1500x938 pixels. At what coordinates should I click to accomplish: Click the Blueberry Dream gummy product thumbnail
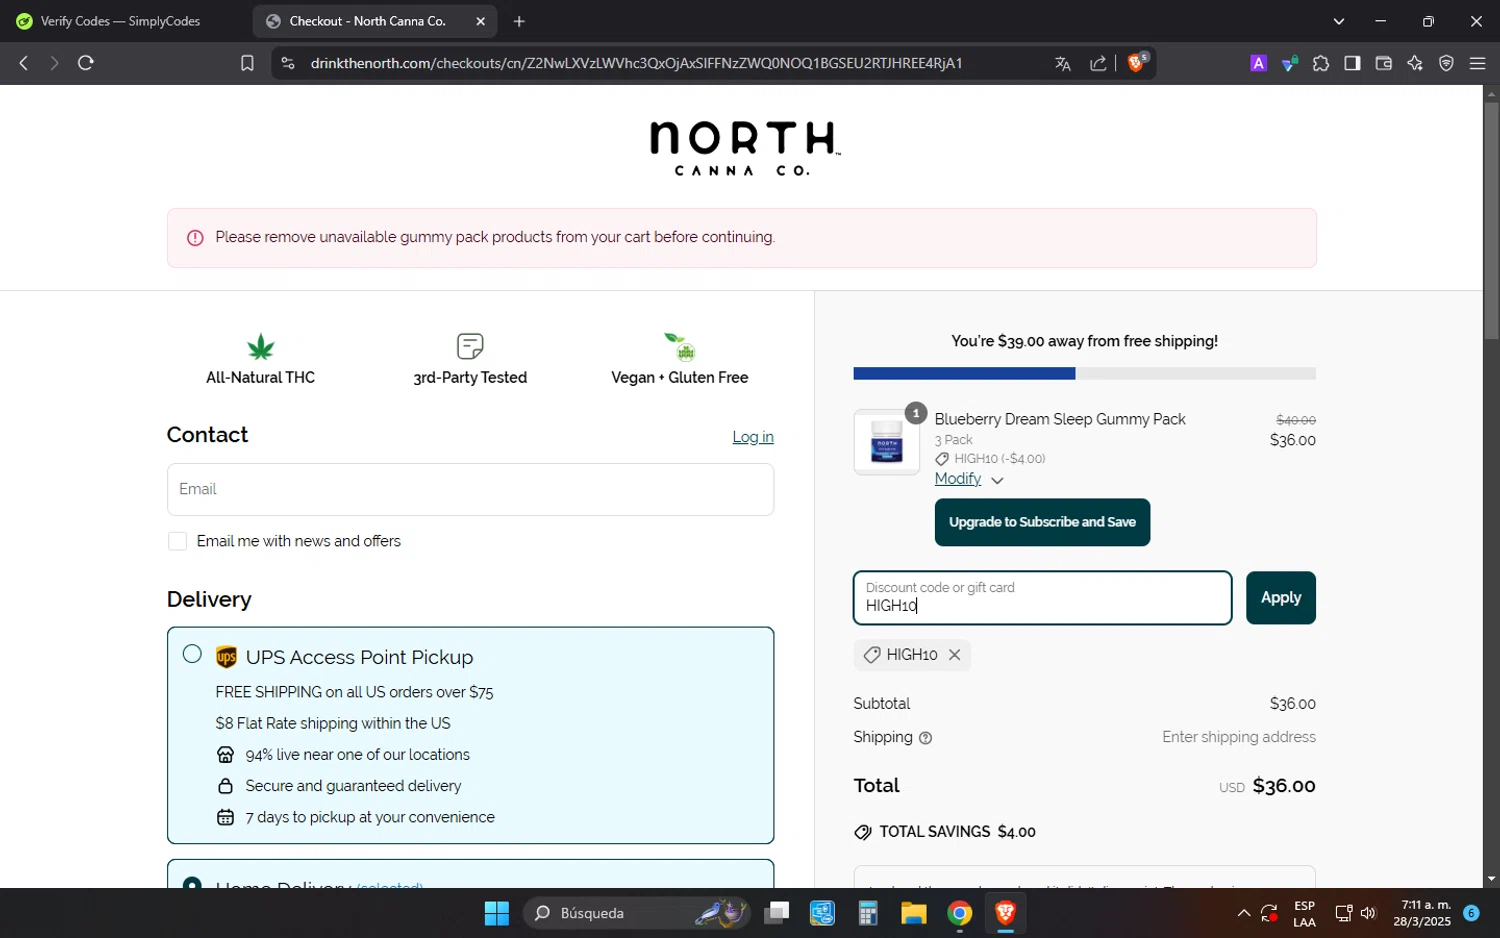[x=886, y=442]
